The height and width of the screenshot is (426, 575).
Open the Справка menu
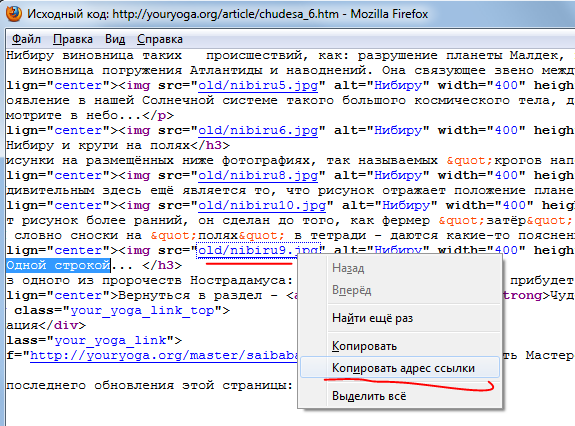[x=160, y=39]
